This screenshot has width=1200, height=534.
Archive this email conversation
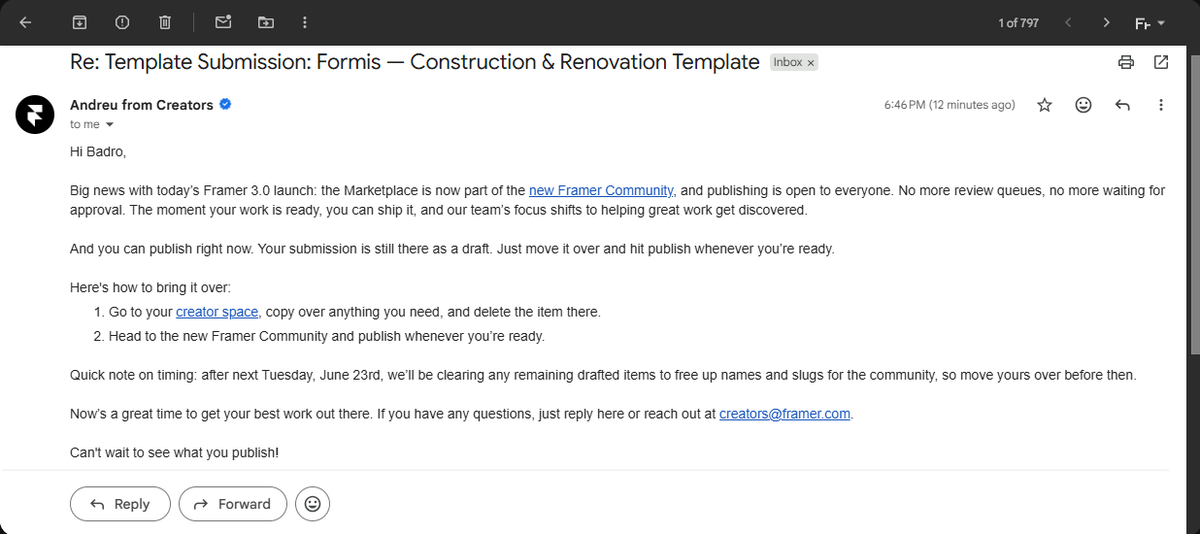80,22
